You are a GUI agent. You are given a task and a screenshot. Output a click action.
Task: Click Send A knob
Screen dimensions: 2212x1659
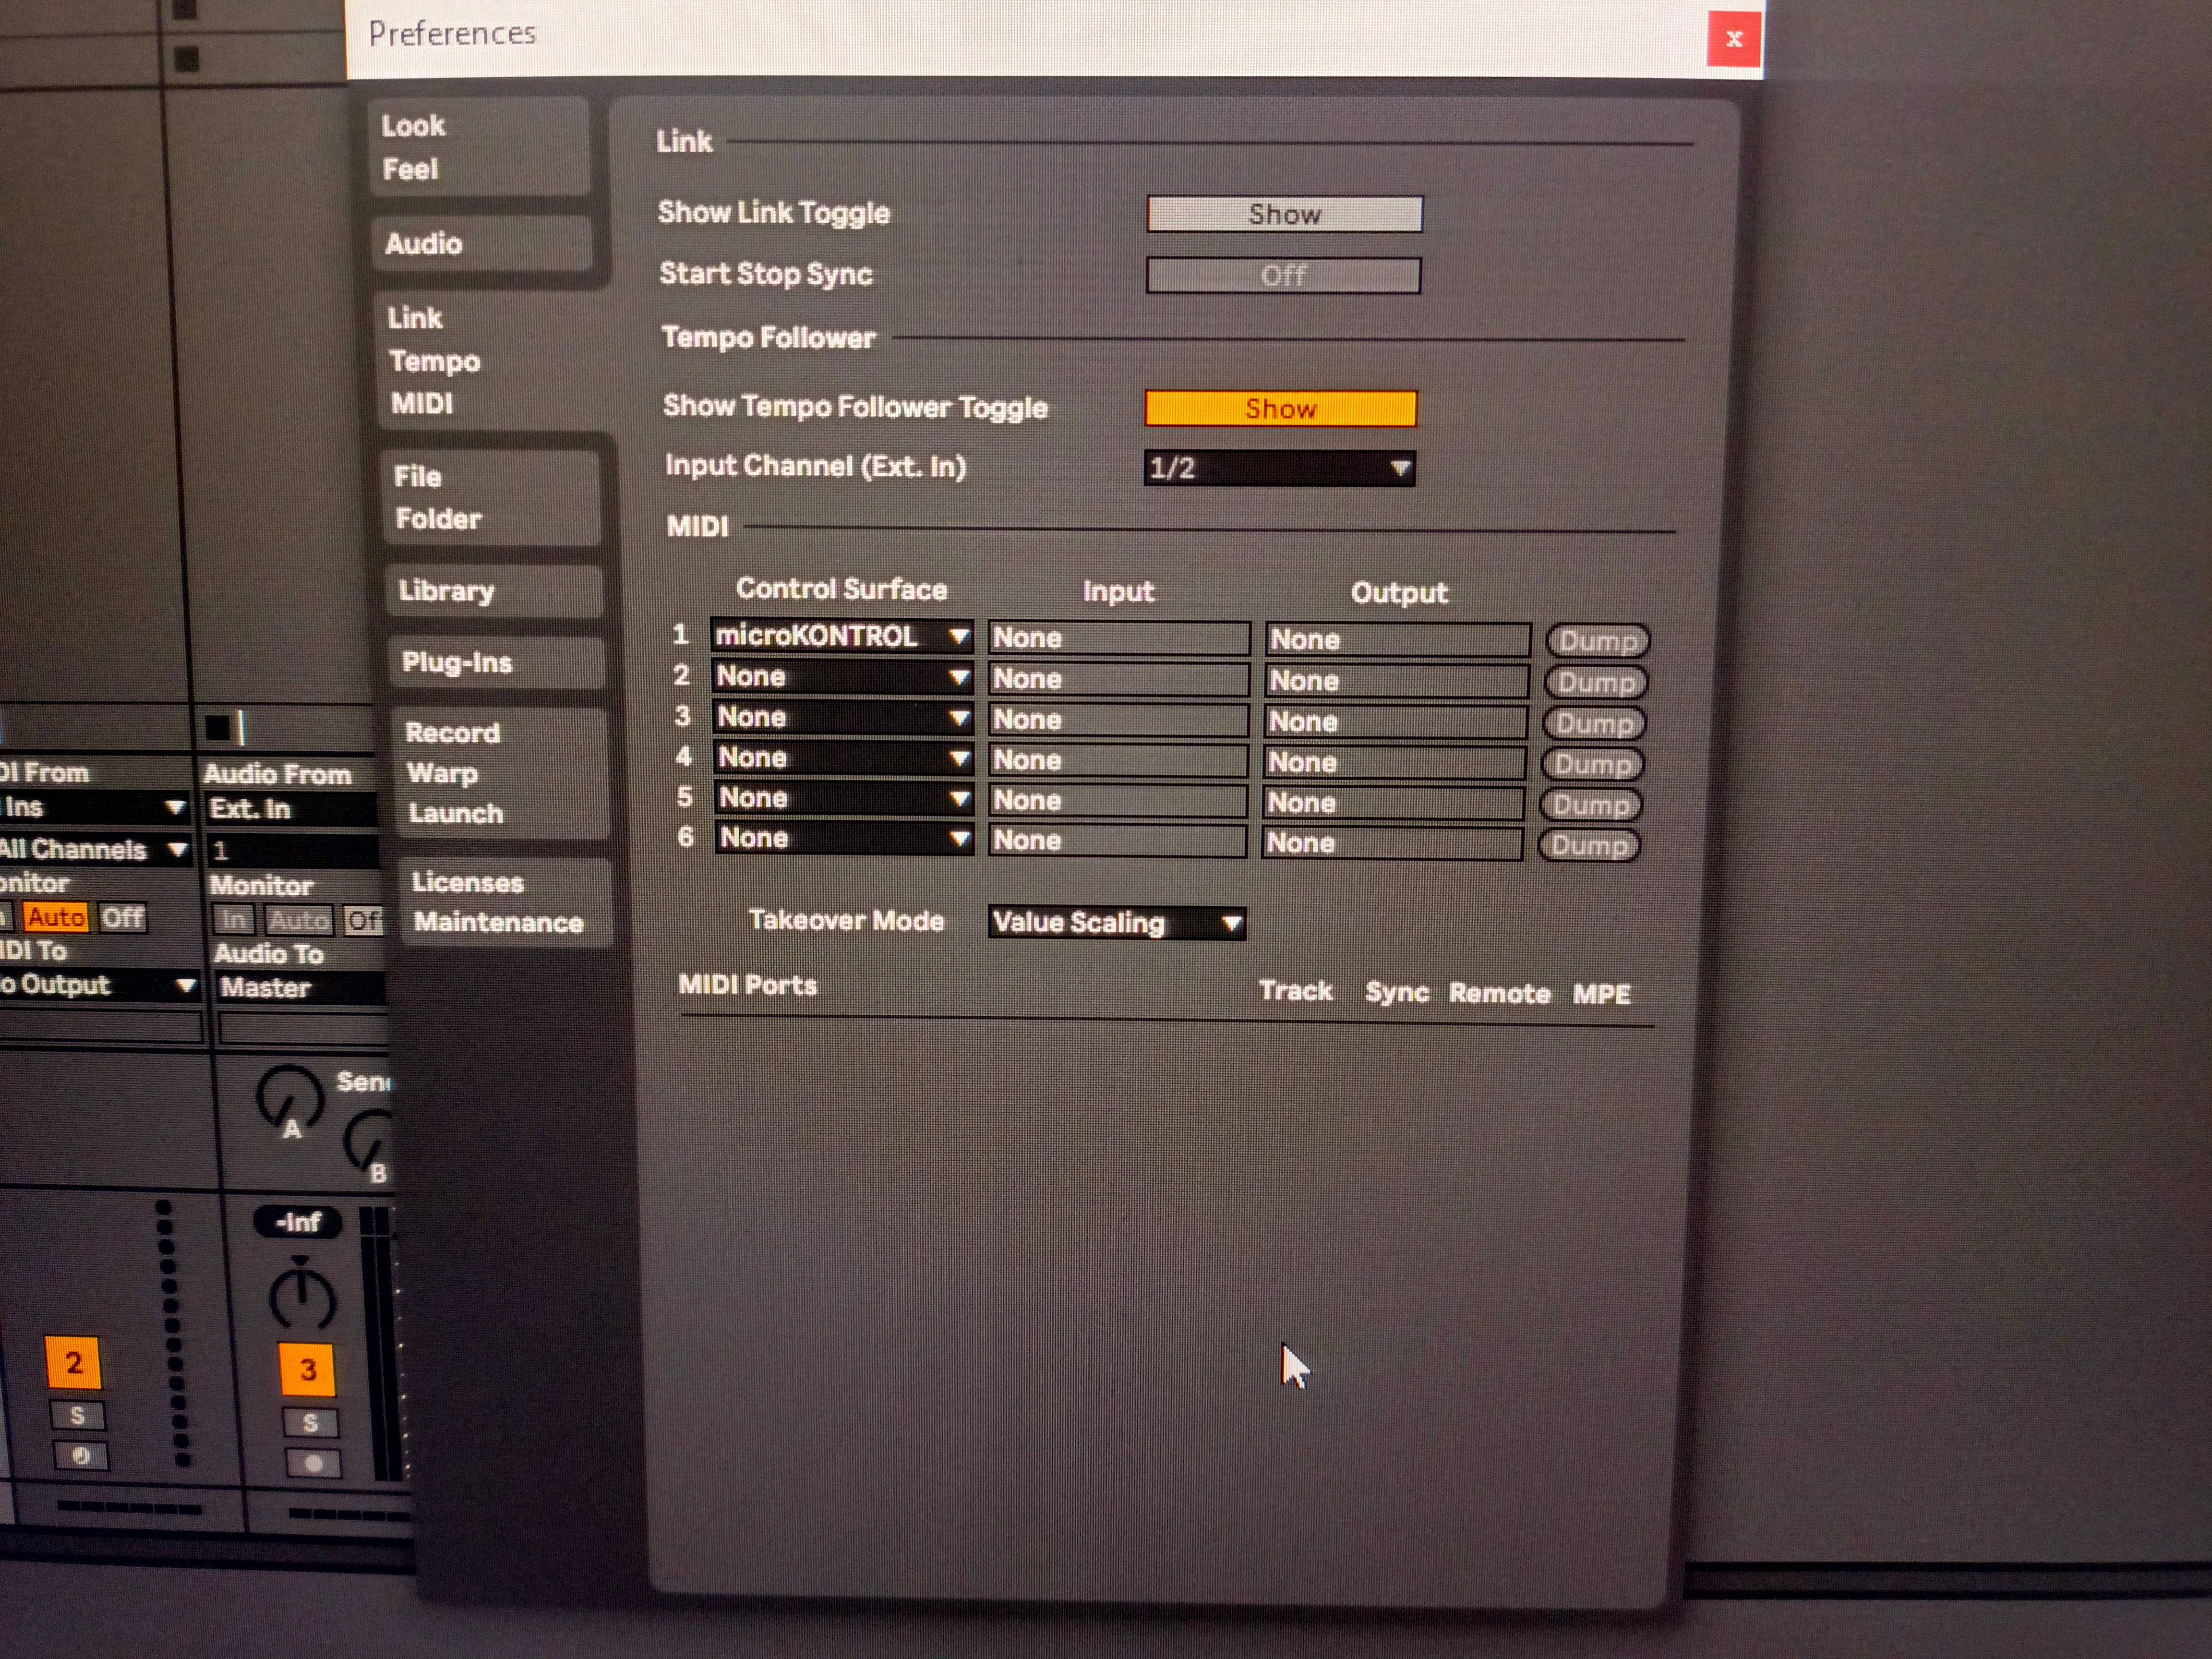(289, 1097)
